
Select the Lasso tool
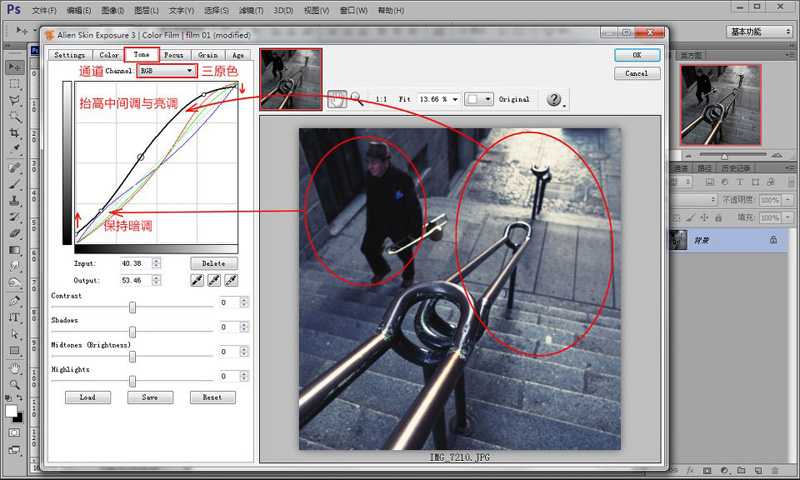click(14, 100)
